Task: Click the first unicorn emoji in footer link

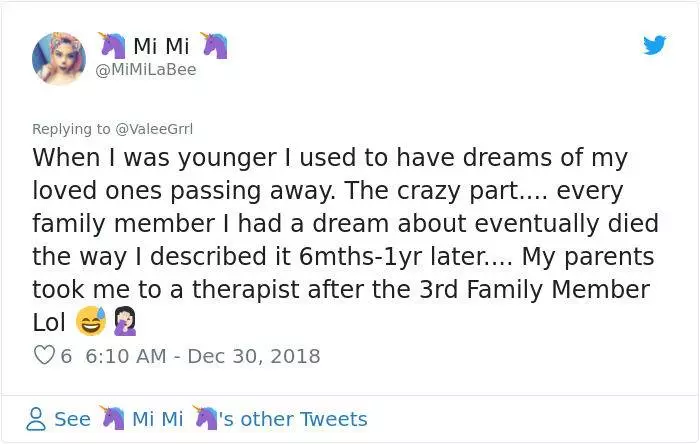Action: click(112, 418)
